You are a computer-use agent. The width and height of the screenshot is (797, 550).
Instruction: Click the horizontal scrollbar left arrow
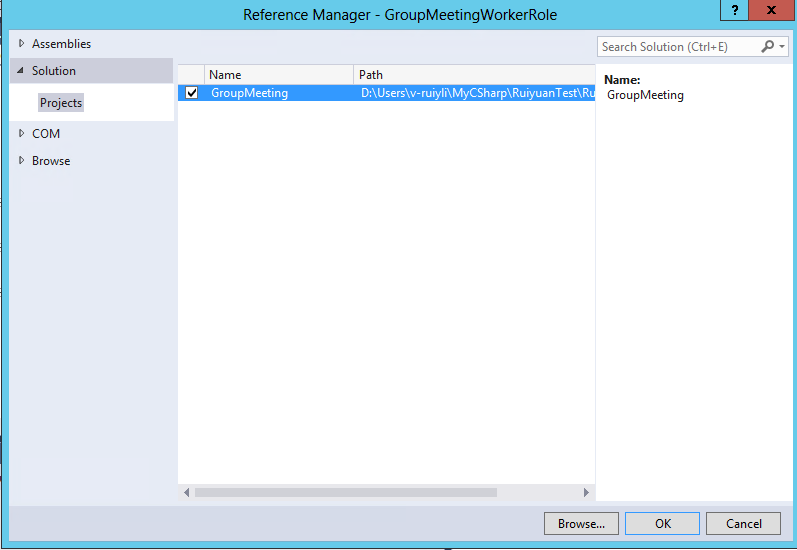coord(186,492)
